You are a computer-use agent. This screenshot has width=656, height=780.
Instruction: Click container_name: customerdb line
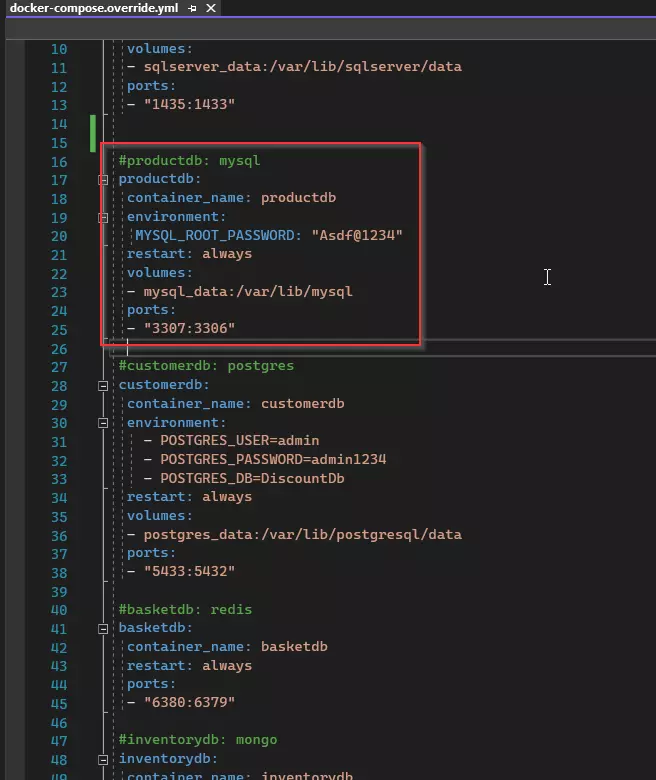(x=236, y=403)
